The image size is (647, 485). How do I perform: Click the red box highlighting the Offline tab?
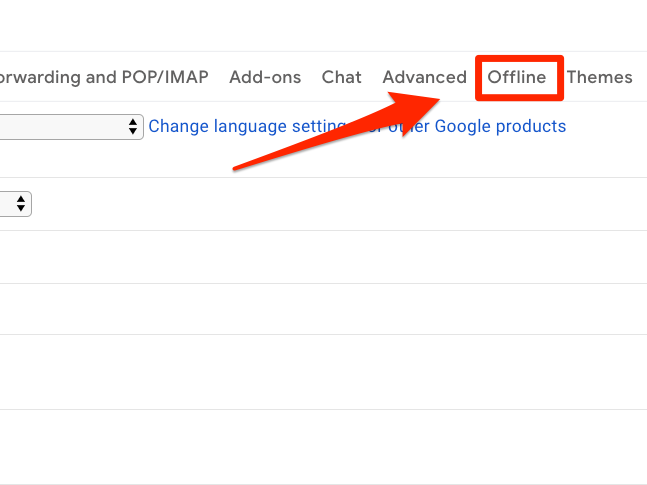[x=520, y=60]
